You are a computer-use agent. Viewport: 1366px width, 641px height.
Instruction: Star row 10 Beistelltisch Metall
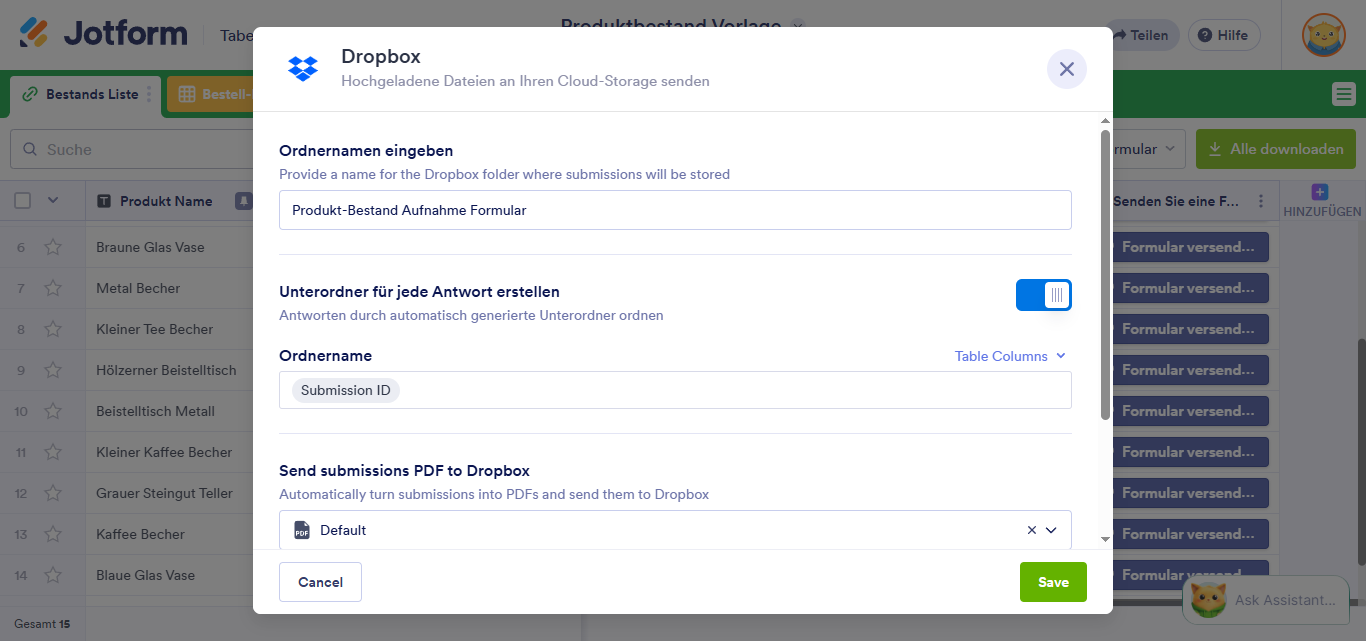[53, 411]
